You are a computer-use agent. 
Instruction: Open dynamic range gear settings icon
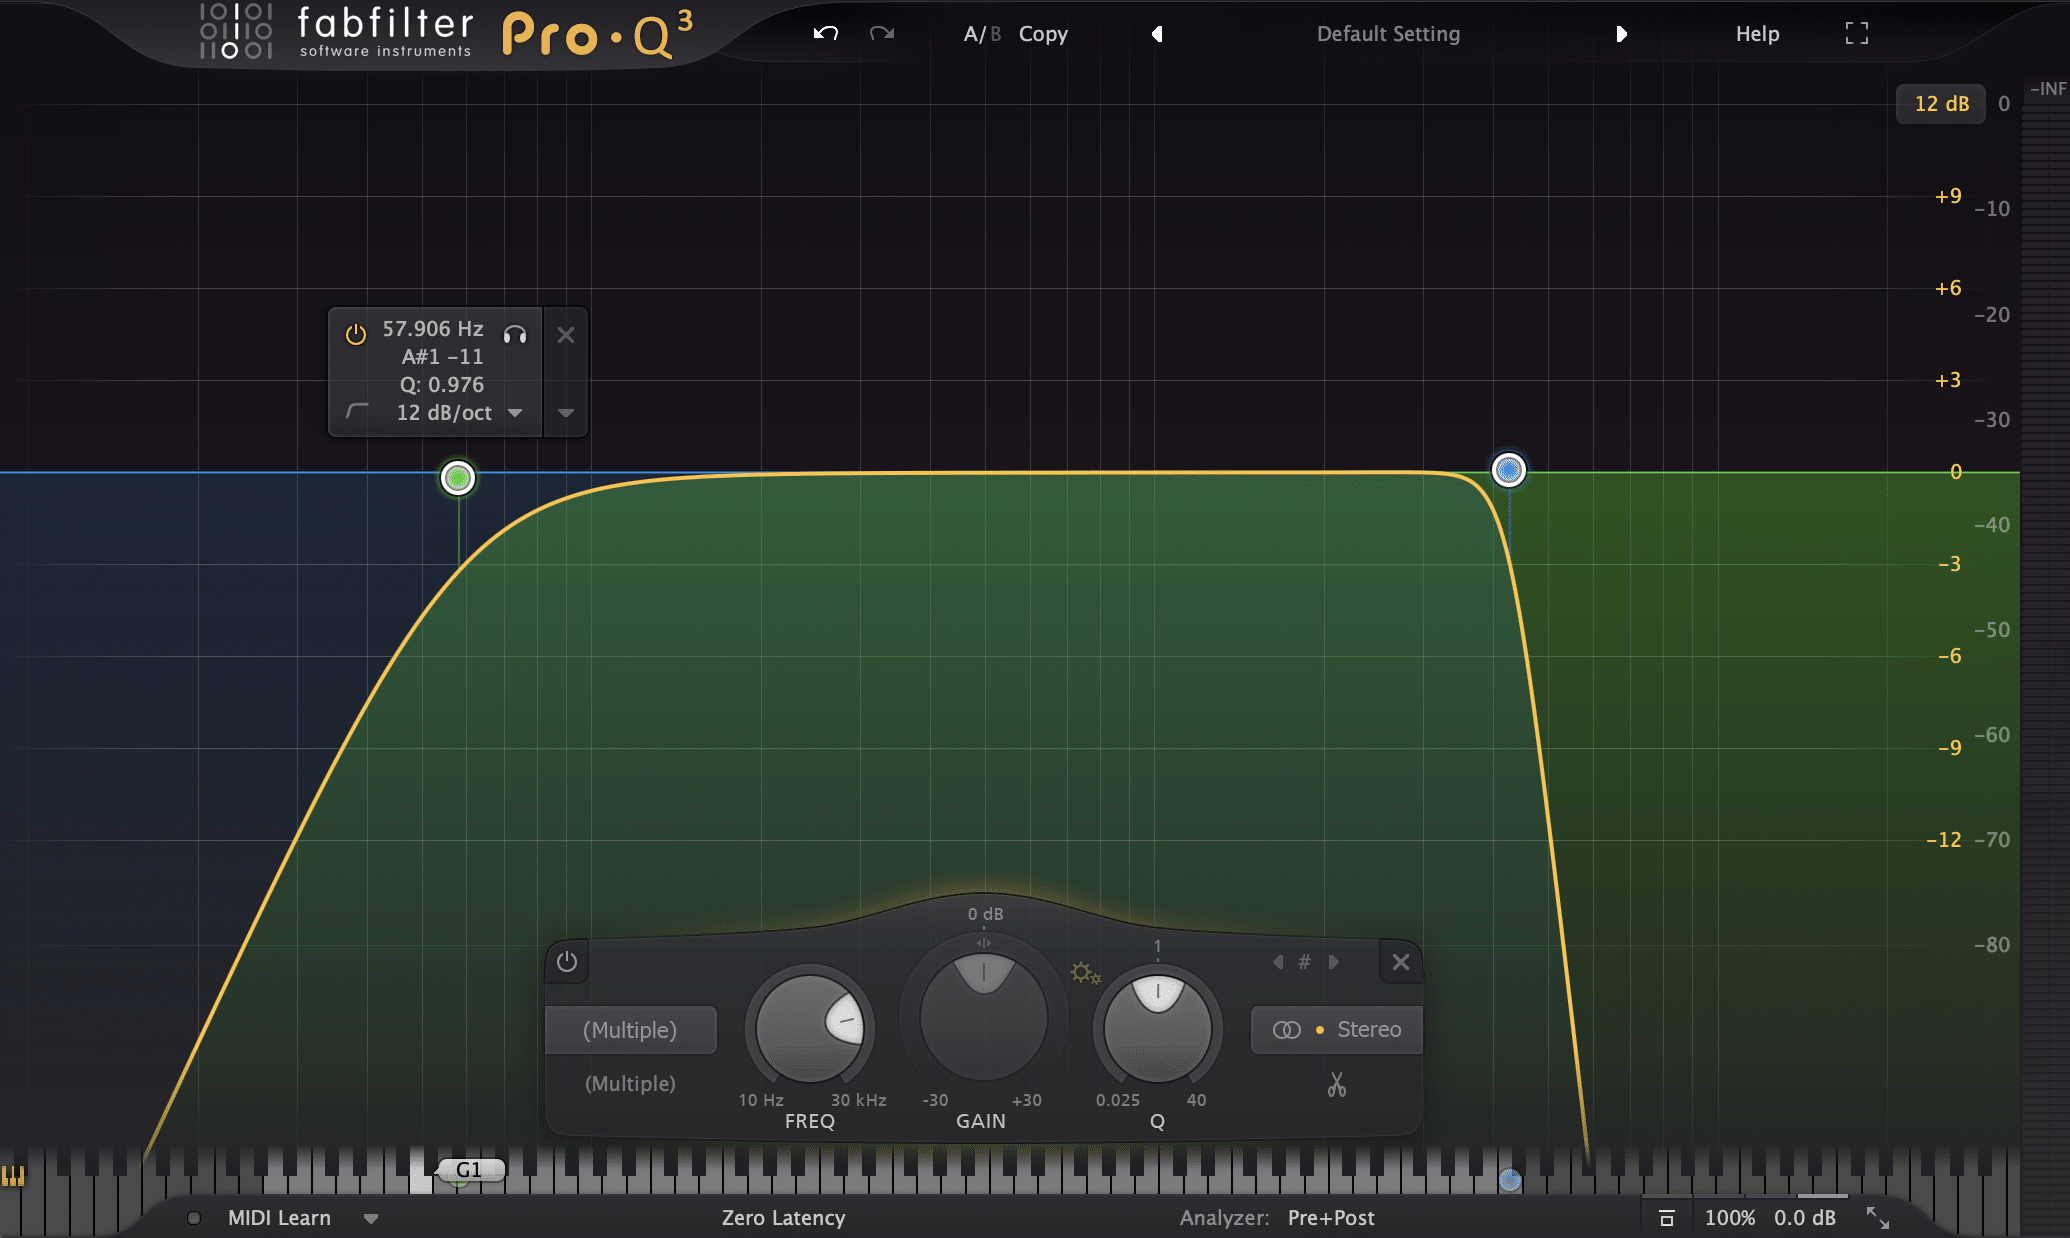pyautogui.click(x=1085, y=973)
